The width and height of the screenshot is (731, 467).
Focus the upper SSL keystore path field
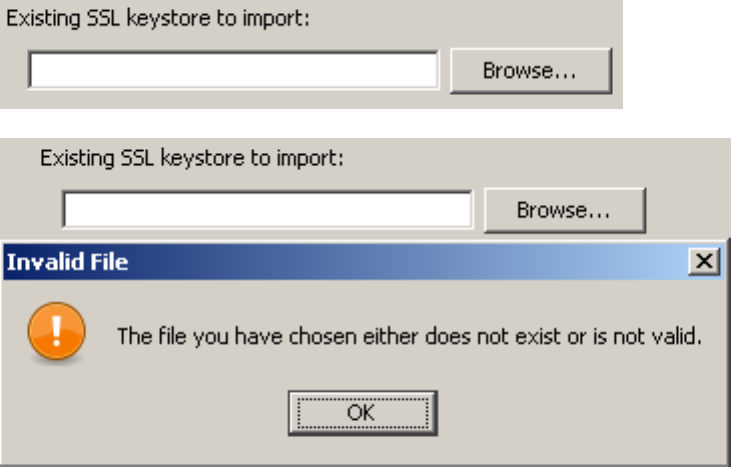click(233, 71)
